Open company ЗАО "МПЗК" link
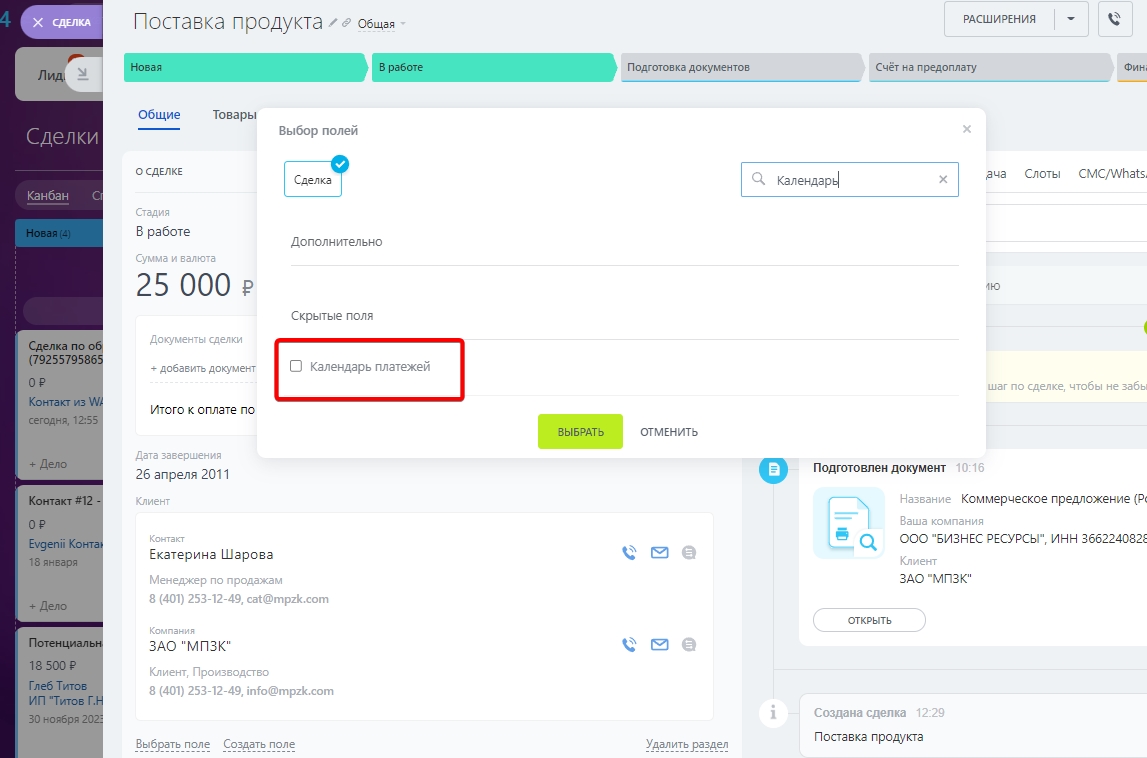This screenshot has height=758, width=1147. pos(190,646)
